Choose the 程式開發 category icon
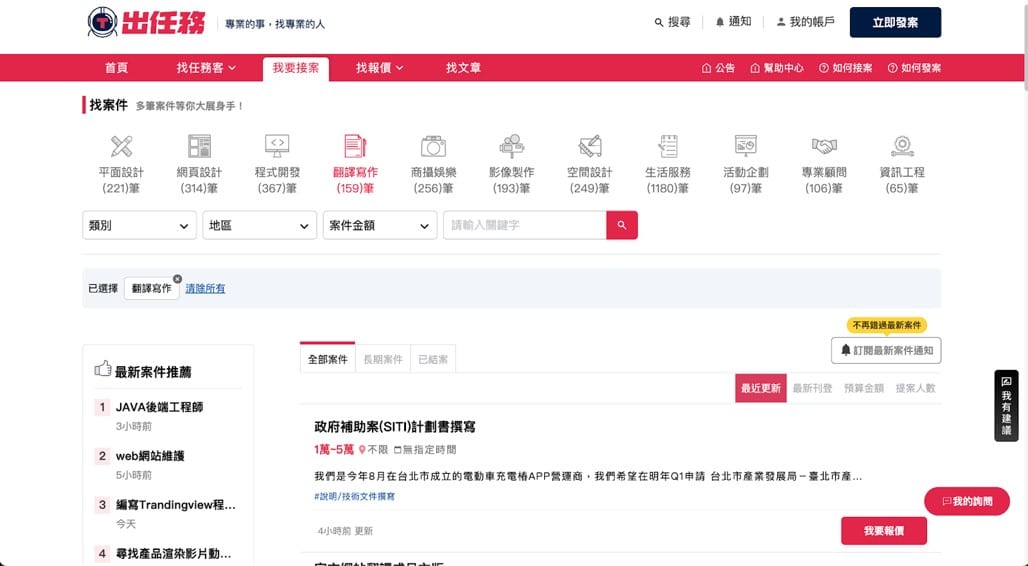 pos(277,147)
